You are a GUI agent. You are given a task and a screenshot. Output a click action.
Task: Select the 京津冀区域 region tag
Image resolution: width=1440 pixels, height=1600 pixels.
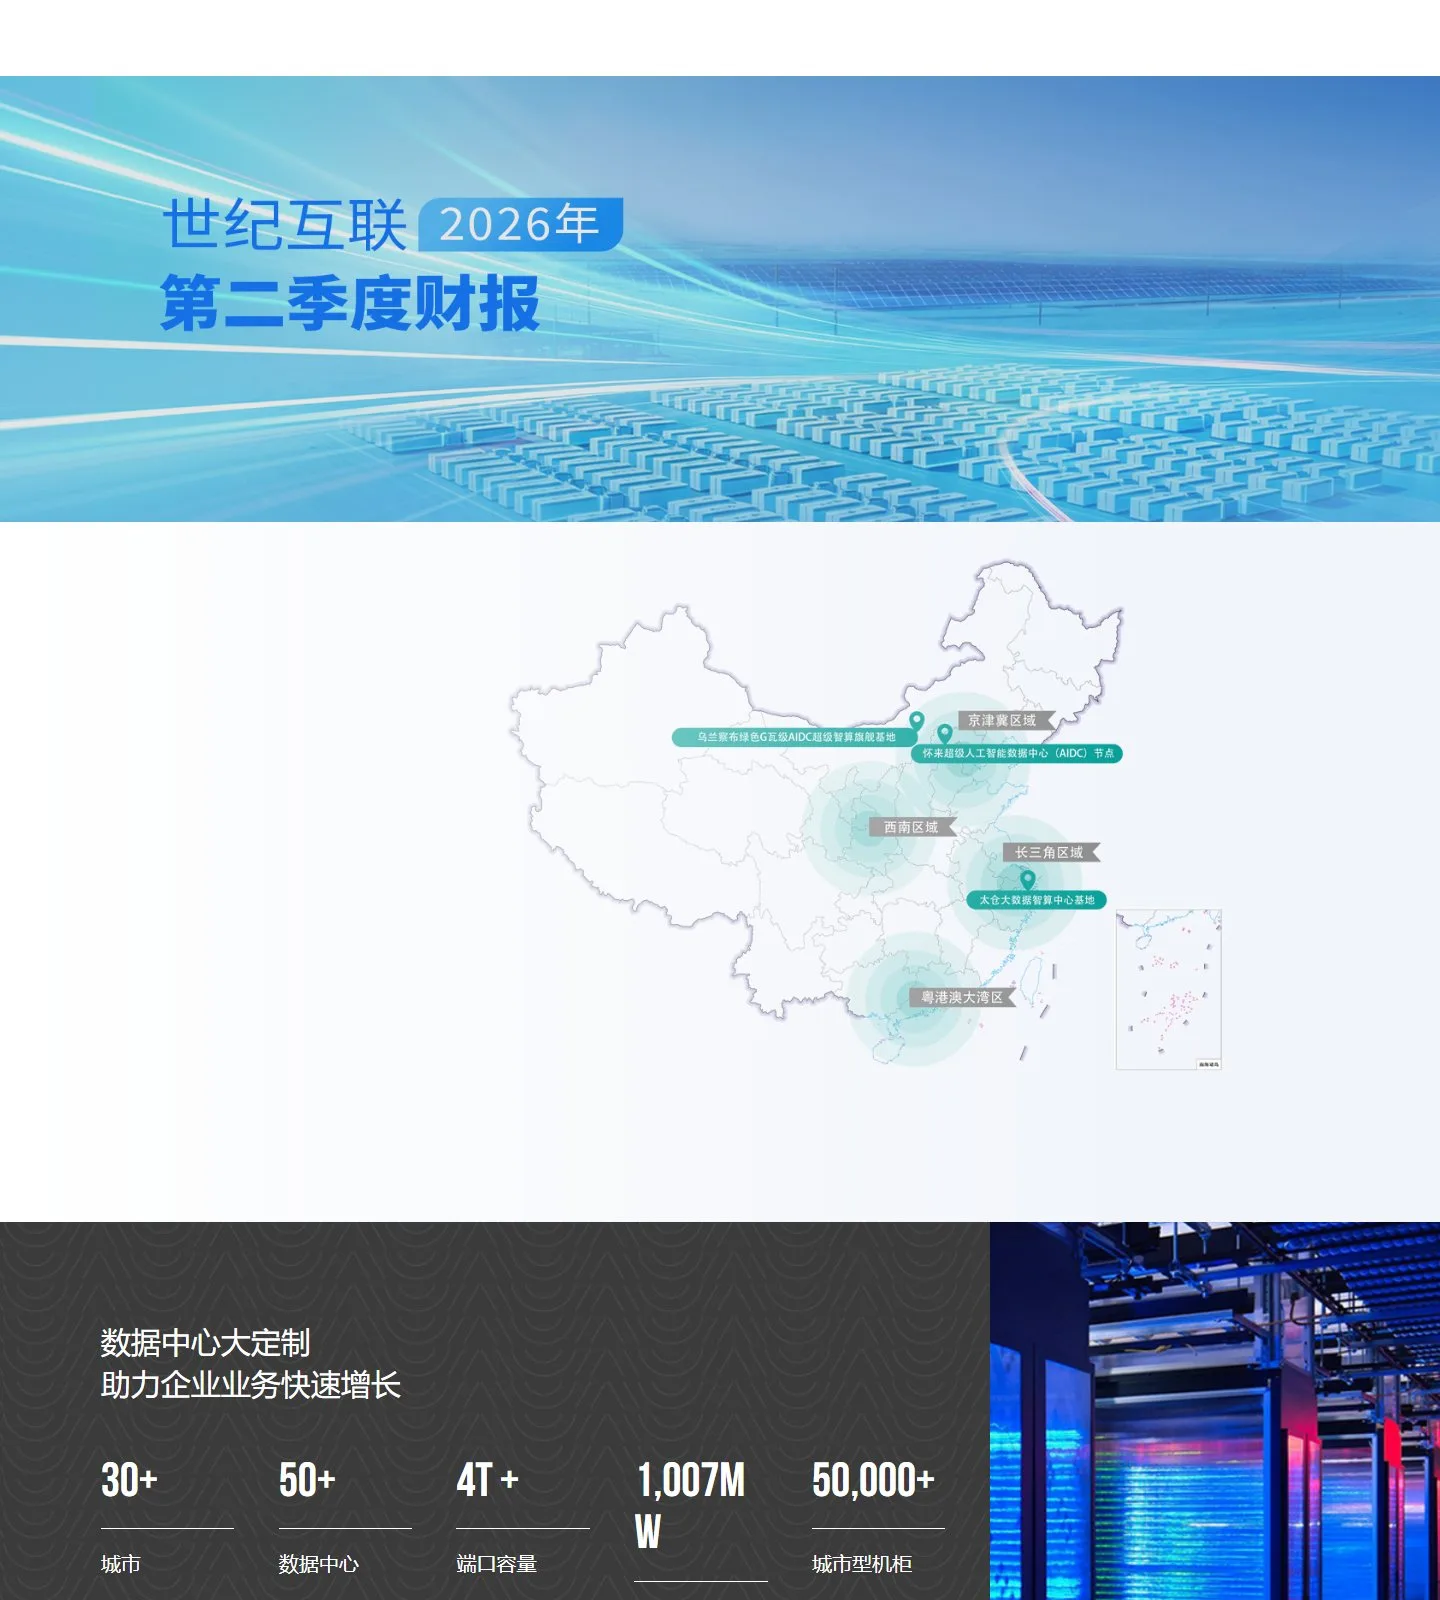1006,721
